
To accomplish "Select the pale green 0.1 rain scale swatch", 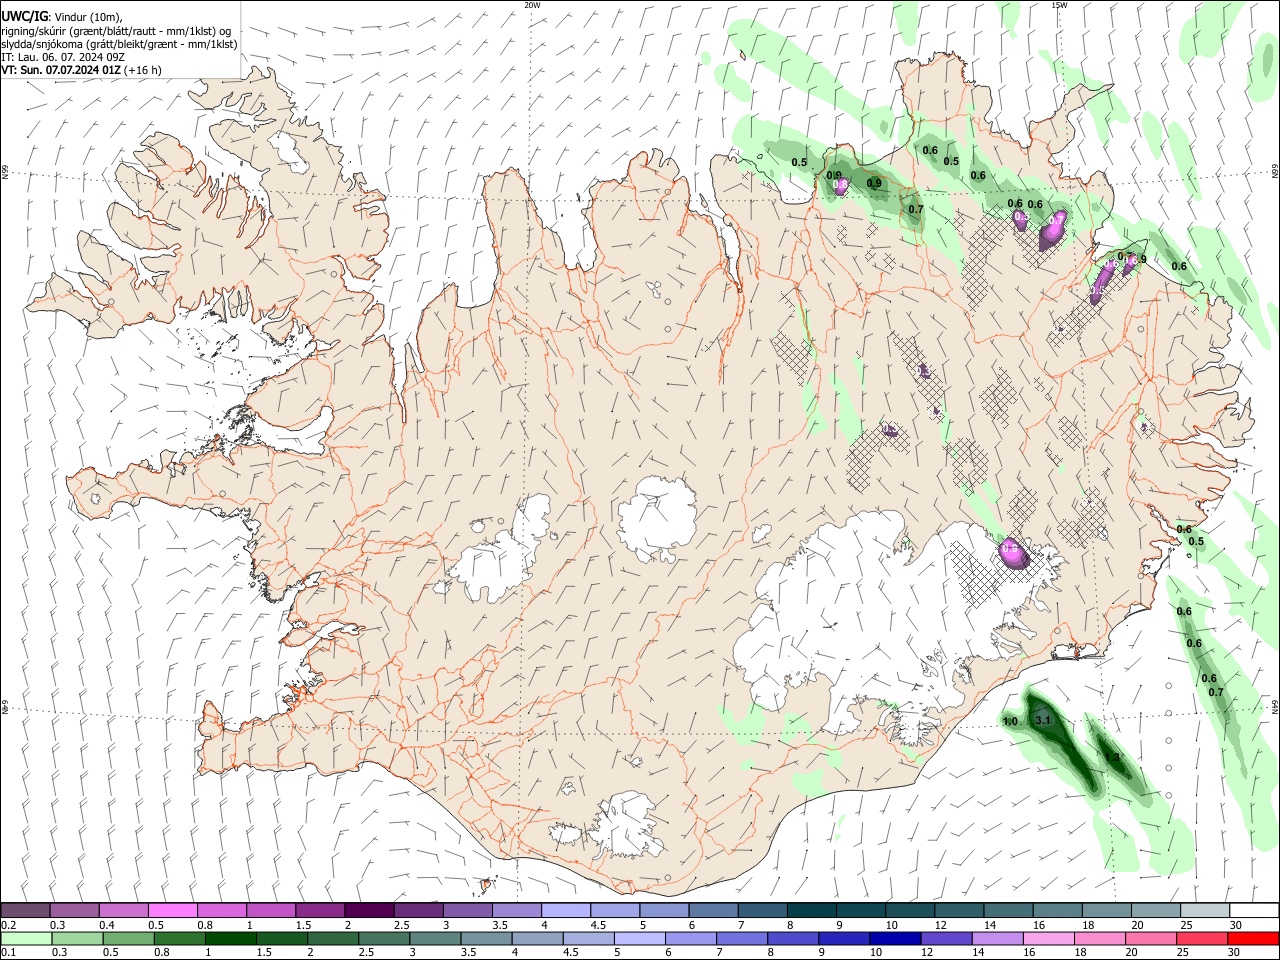I will (25, 938).
